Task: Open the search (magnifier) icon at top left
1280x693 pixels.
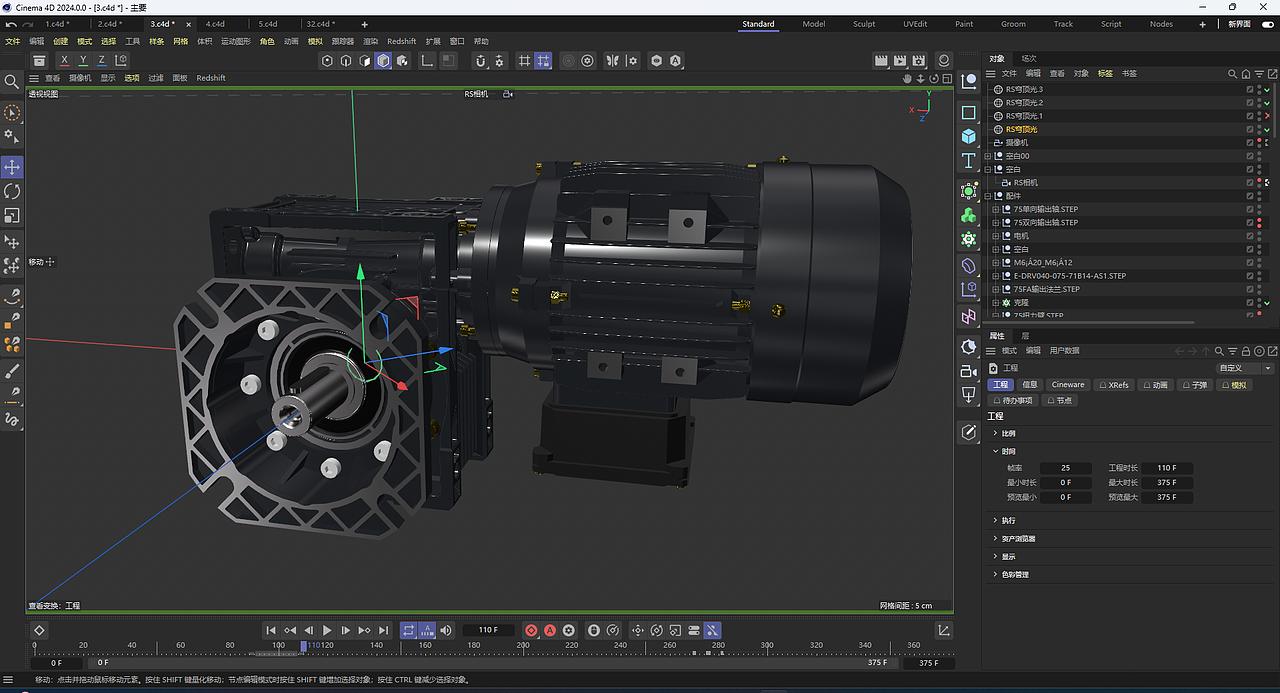Action: click(x=12, y=81)
